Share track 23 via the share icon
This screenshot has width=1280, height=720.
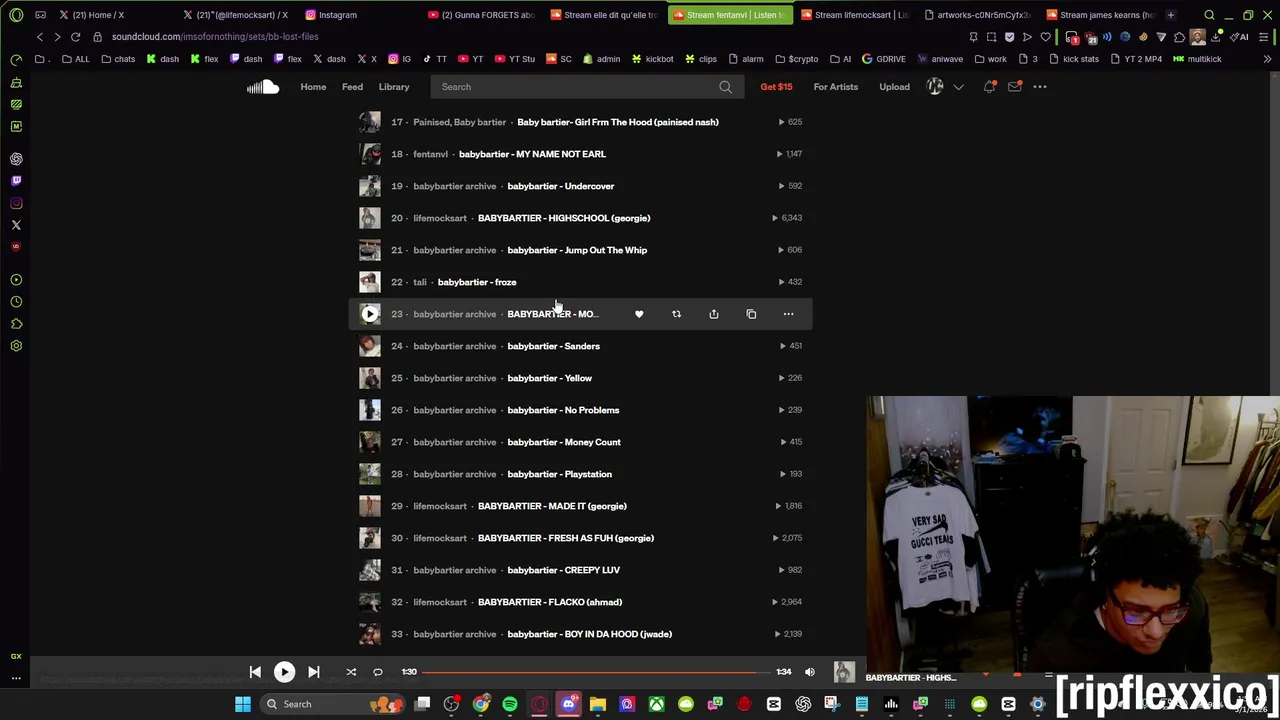(x=714, y=314)
